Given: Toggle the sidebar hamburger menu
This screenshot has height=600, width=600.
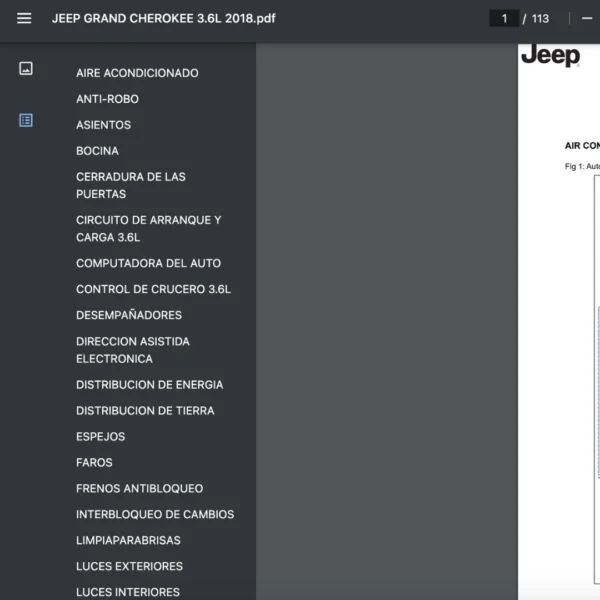Looking at the screenshot, I should tap(24, 18).
